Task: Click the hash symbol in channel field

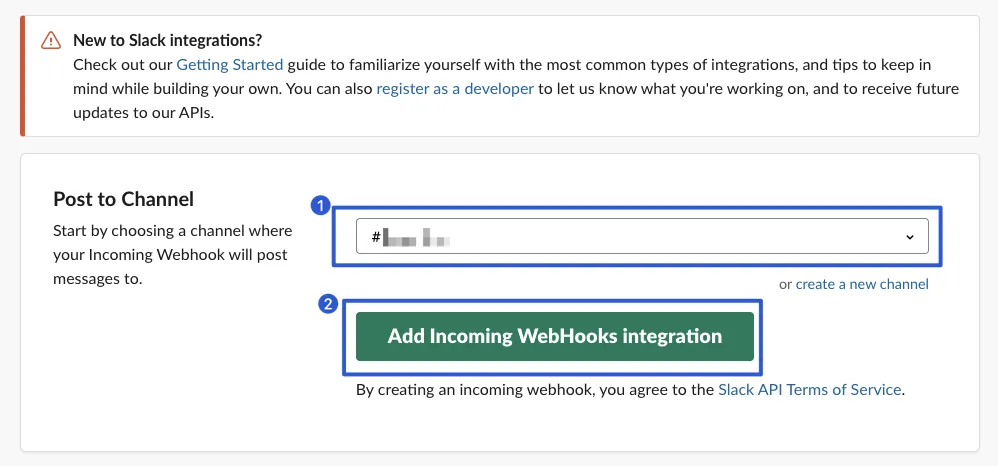Action: [x=377, y=238]
